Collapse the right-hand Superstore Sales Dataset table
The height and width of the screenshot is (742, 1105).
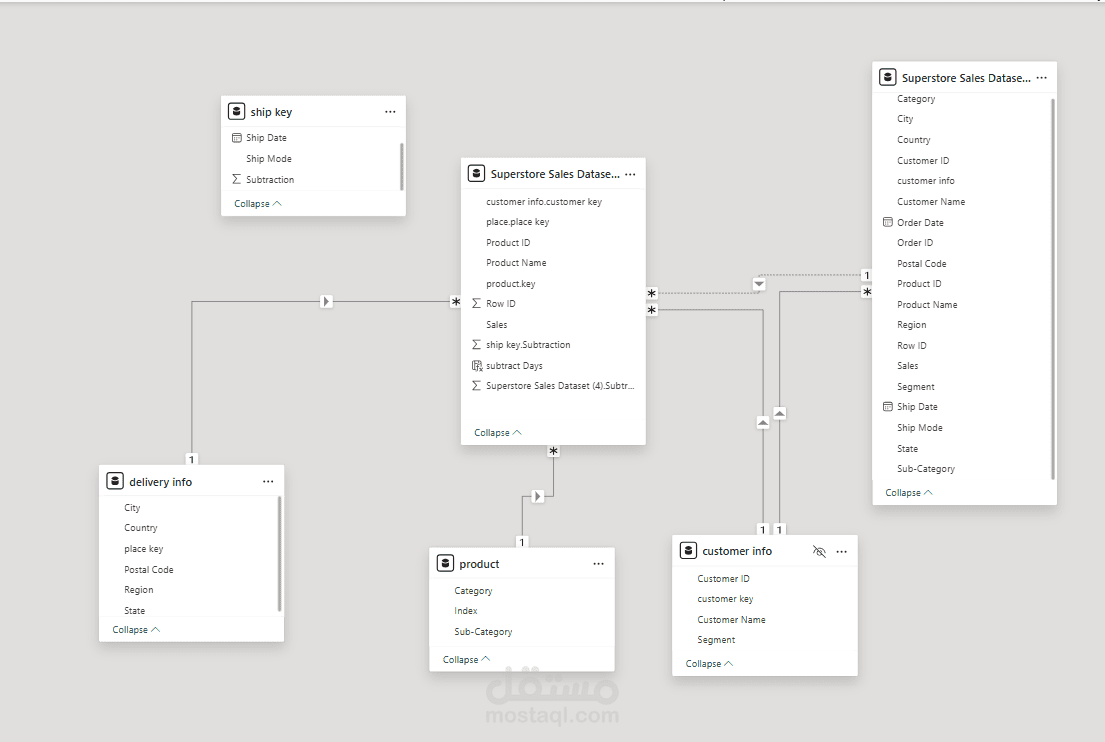pyautogui.click(x=909, y=492)
